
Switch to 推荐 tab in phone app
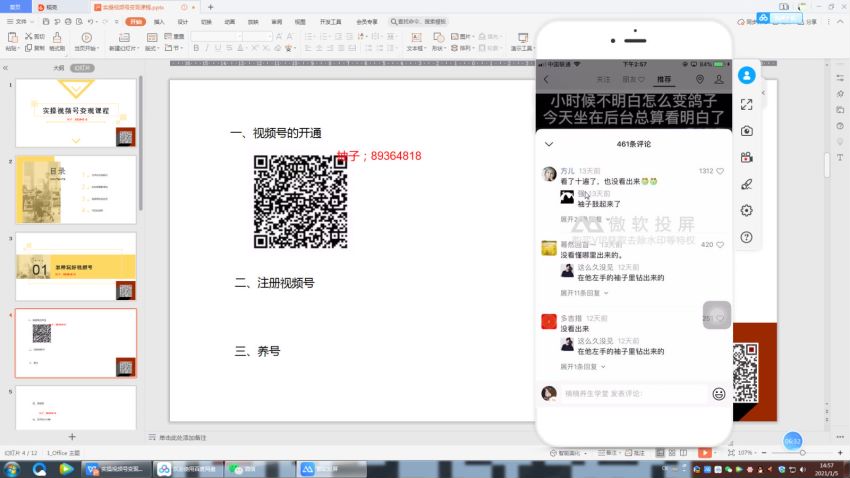pos(664,80)
